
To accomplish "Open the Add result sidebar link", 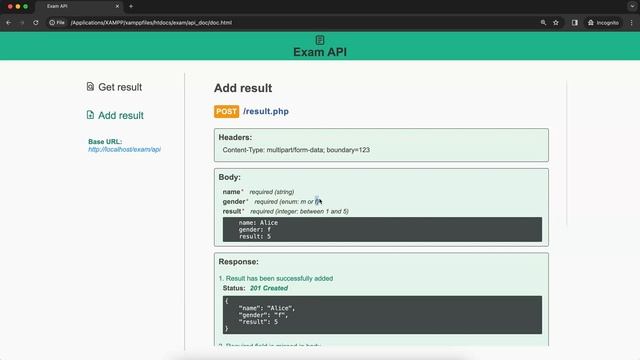I will click(121, 116).
